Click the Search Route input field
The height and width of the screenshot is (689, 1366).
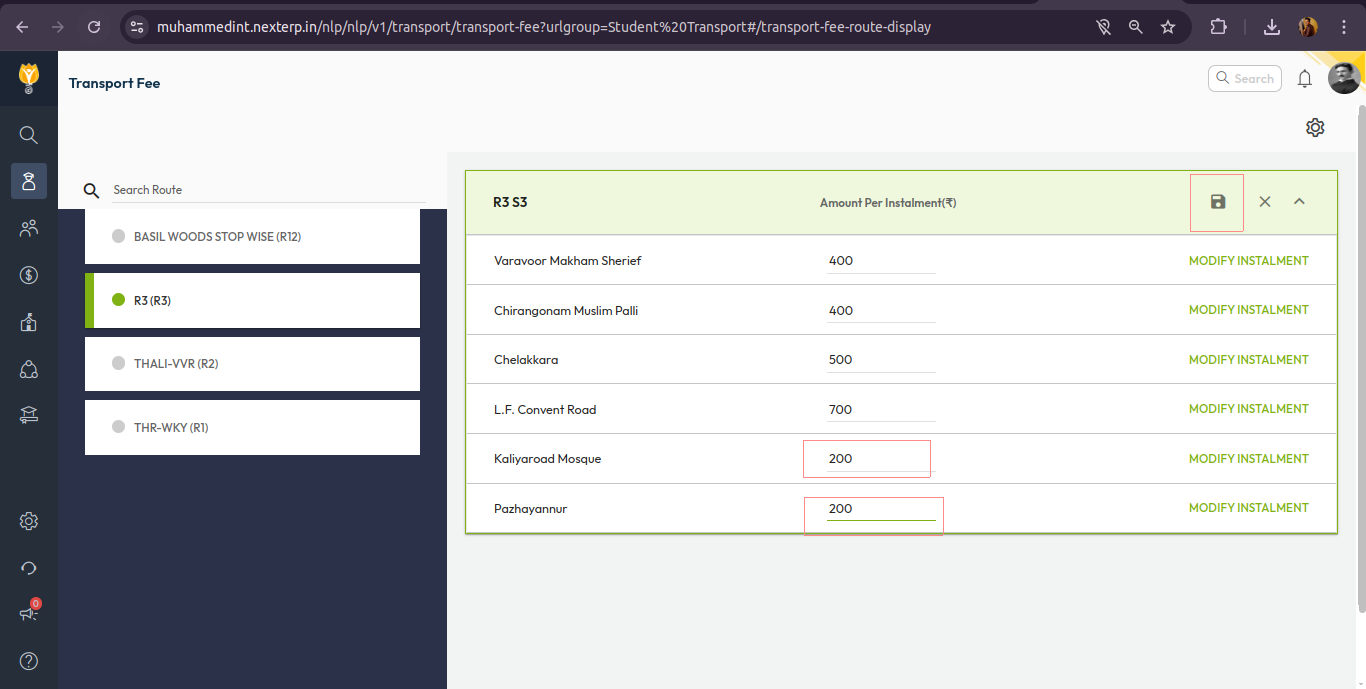(267, 190)
